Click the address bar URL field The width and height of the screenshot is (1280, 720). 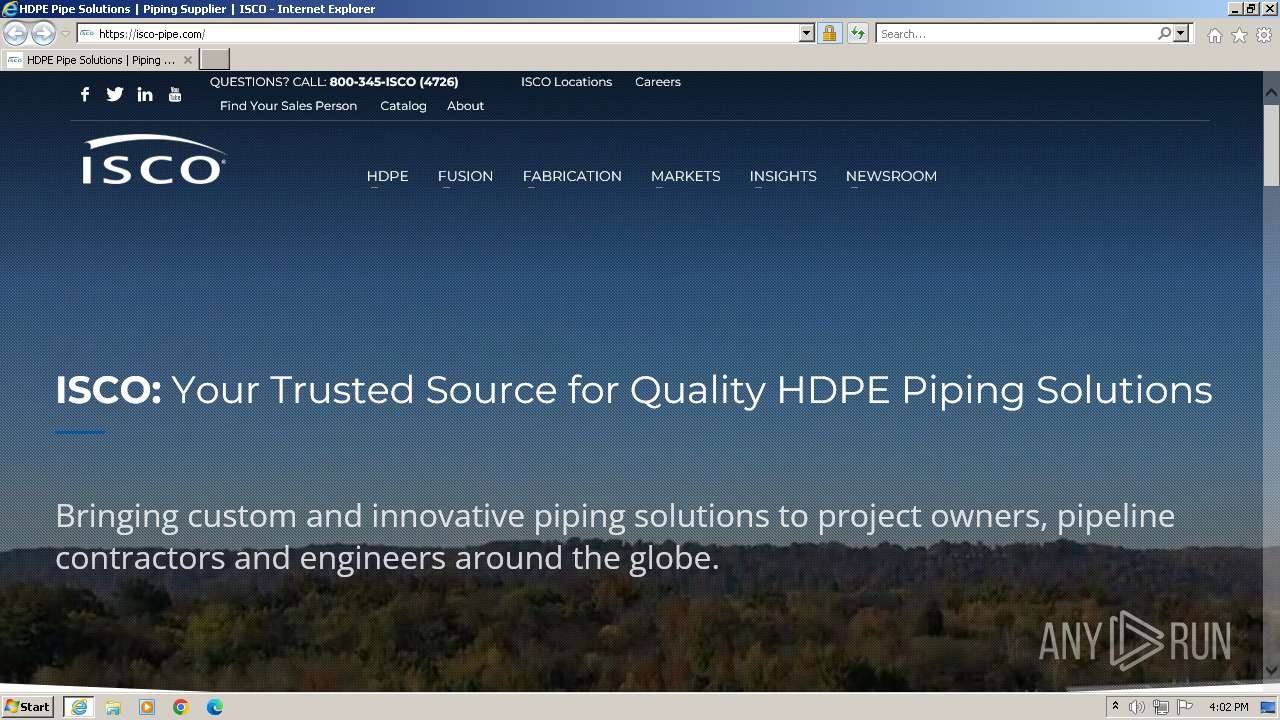(446, 33)
